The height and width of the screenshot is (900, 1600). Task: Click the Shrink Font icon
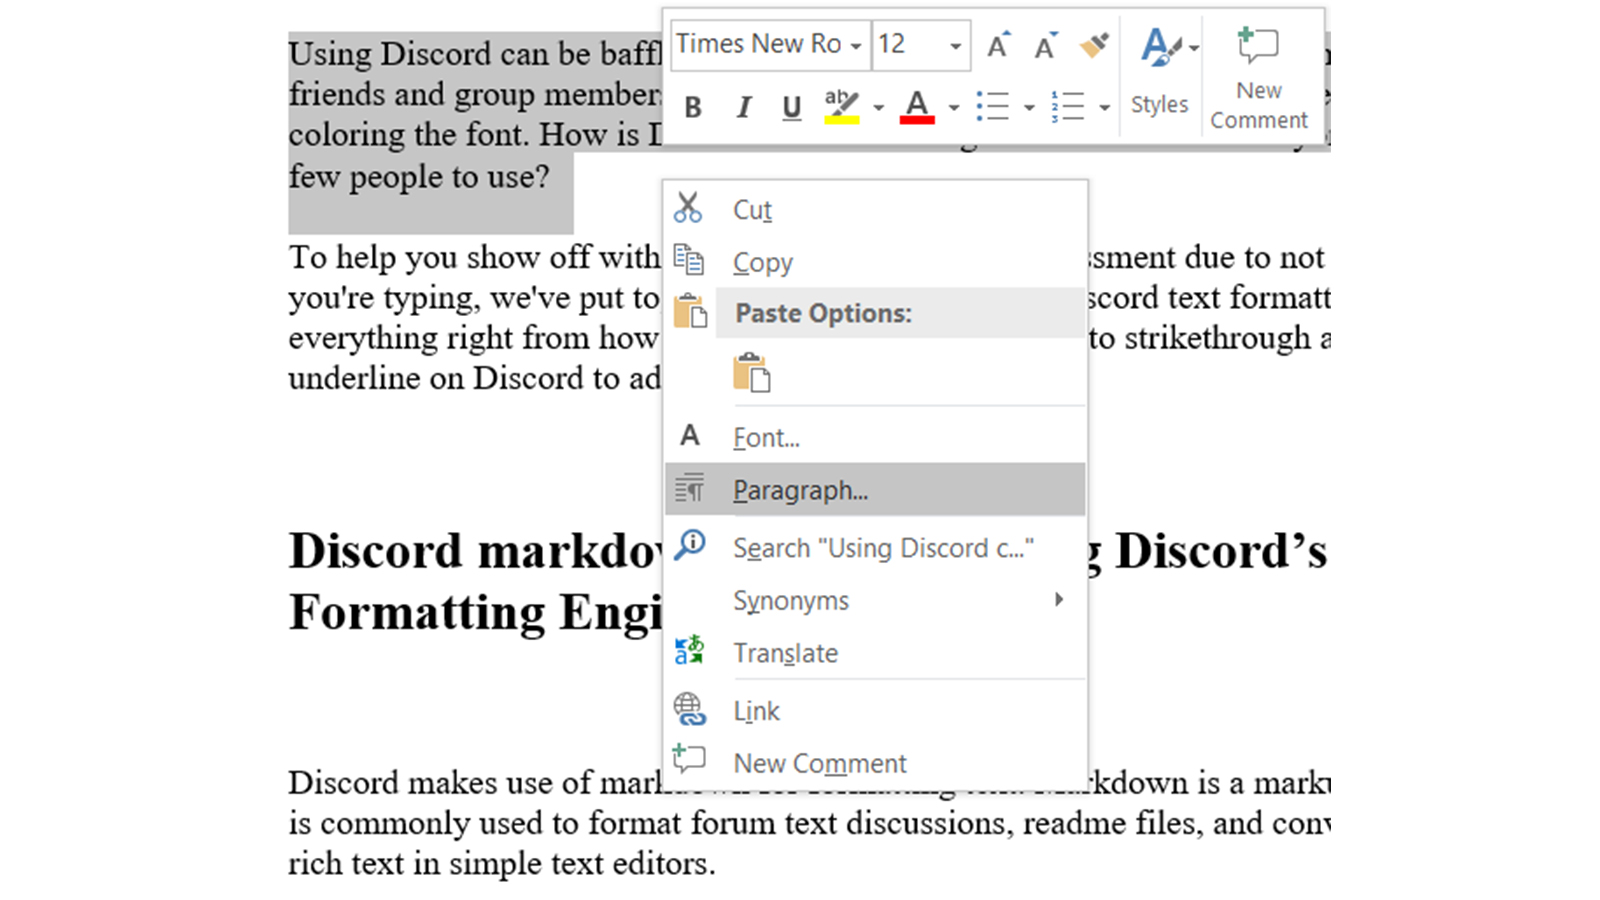[x=1044, y=45]
